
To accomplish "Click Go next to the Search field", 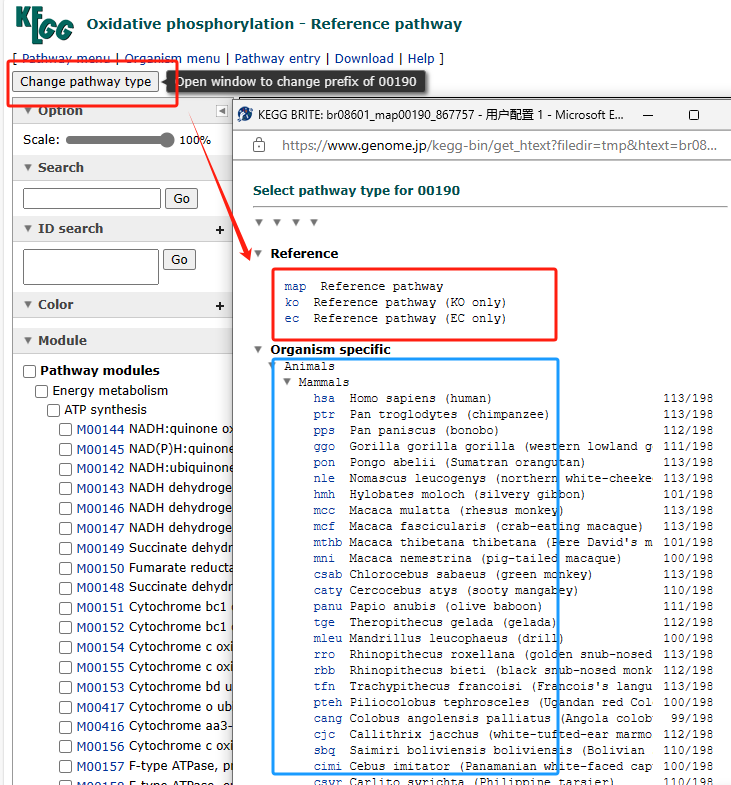I will tap(182, 199).
